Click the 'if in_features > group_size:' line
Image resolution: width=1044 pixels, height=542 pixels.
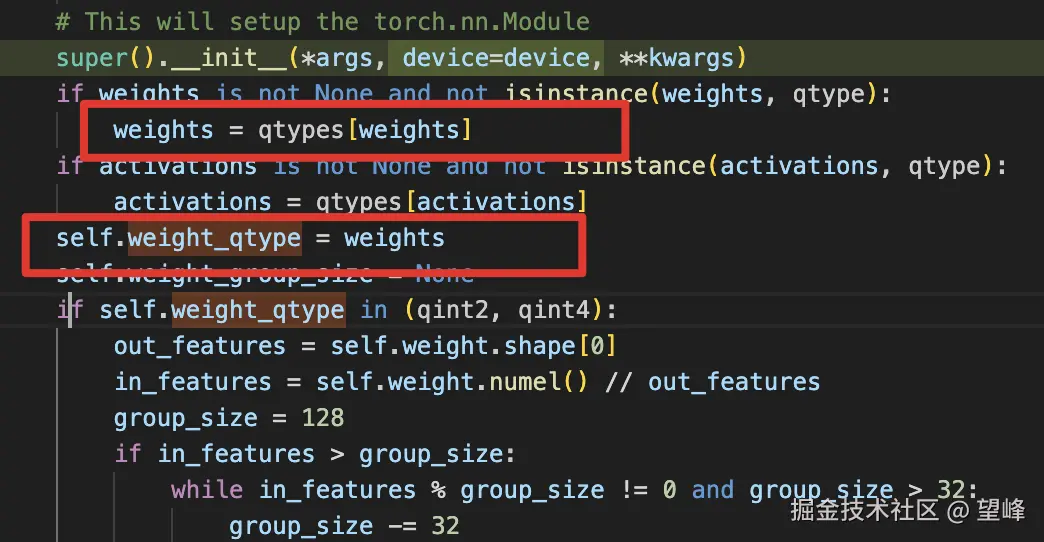click(314, 454)
